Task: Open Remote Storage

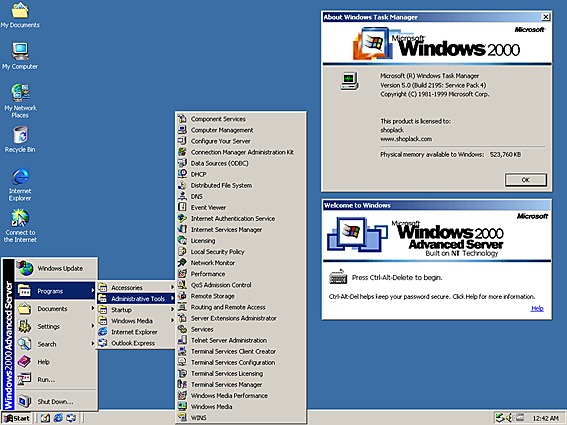Action: coord(241,296)
